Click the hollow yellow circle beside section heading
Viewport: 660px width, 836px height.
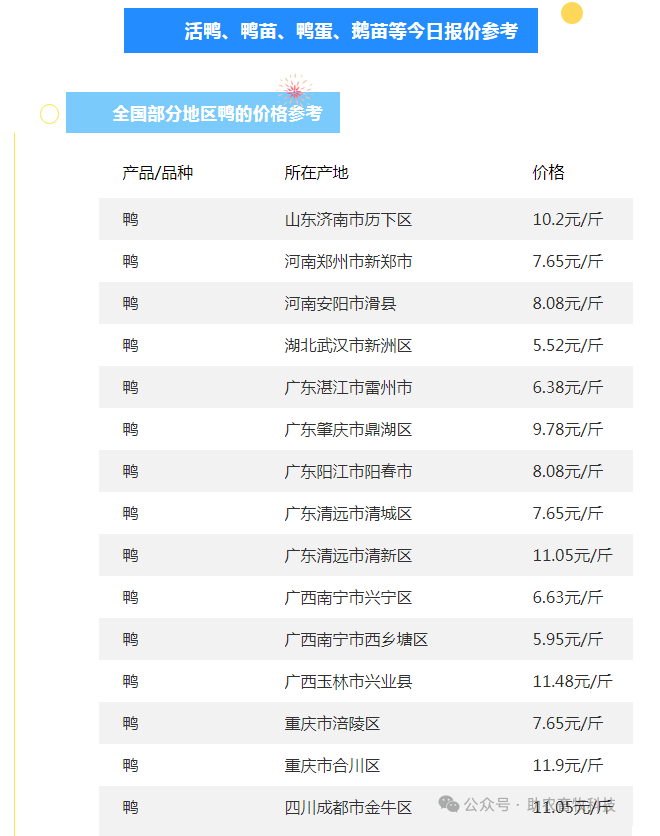pos(49,114)
